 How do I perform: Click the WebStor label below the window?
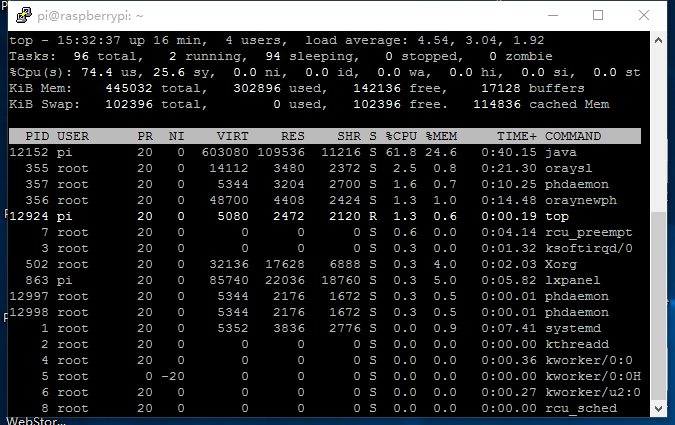click(x=36, y=421)
